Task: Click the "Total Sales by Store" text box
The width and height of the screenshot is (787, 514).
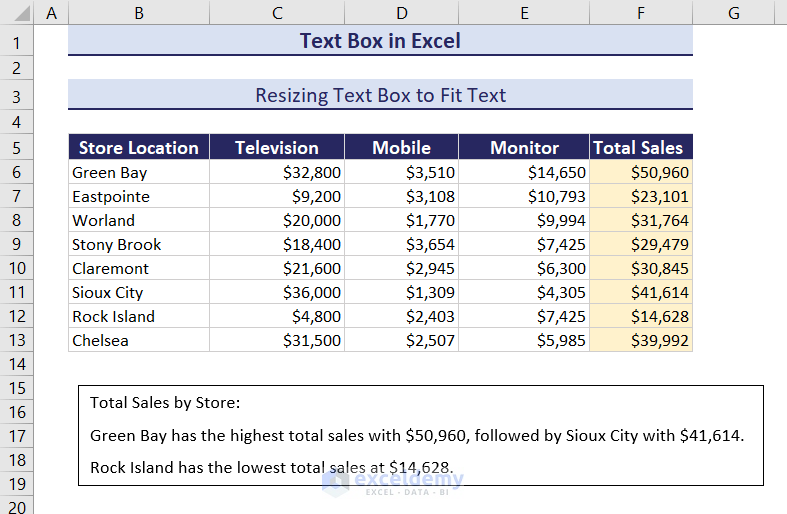Action: [x=420, y=436]
